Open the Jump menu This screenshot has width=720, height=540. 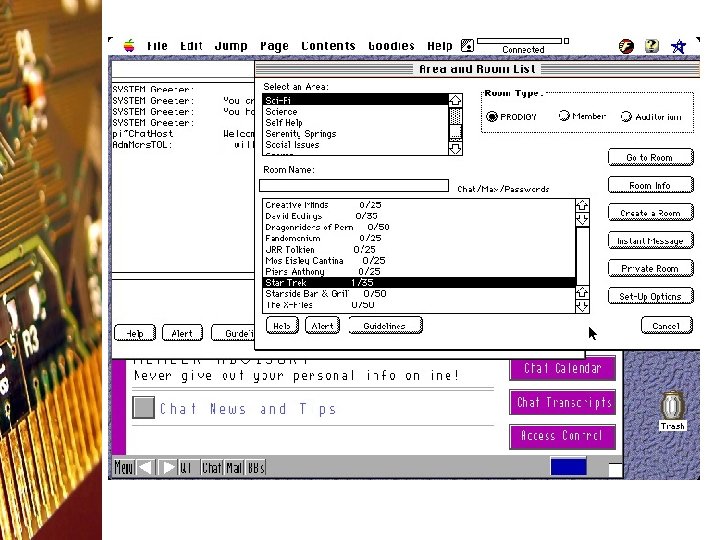coord(231,46)
